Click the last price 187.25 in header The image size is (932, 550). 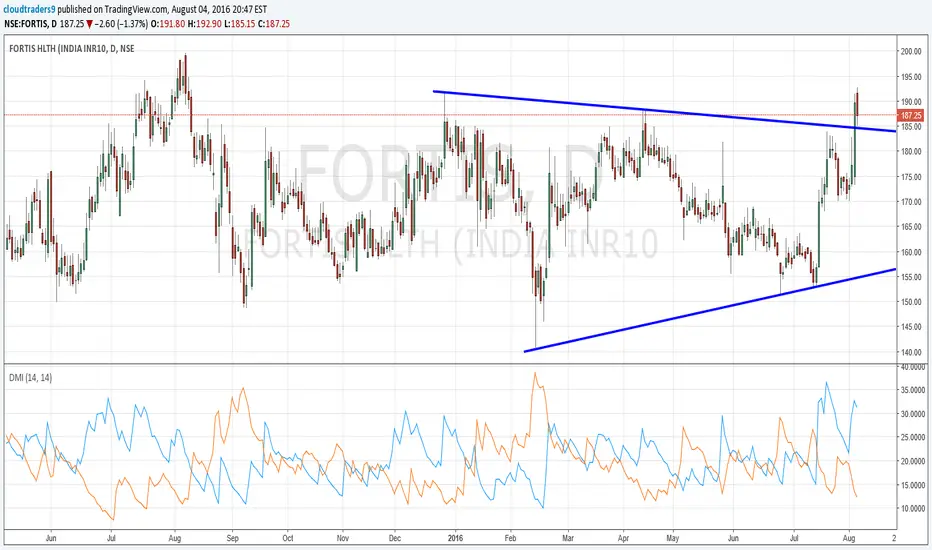tap(72, 24)
